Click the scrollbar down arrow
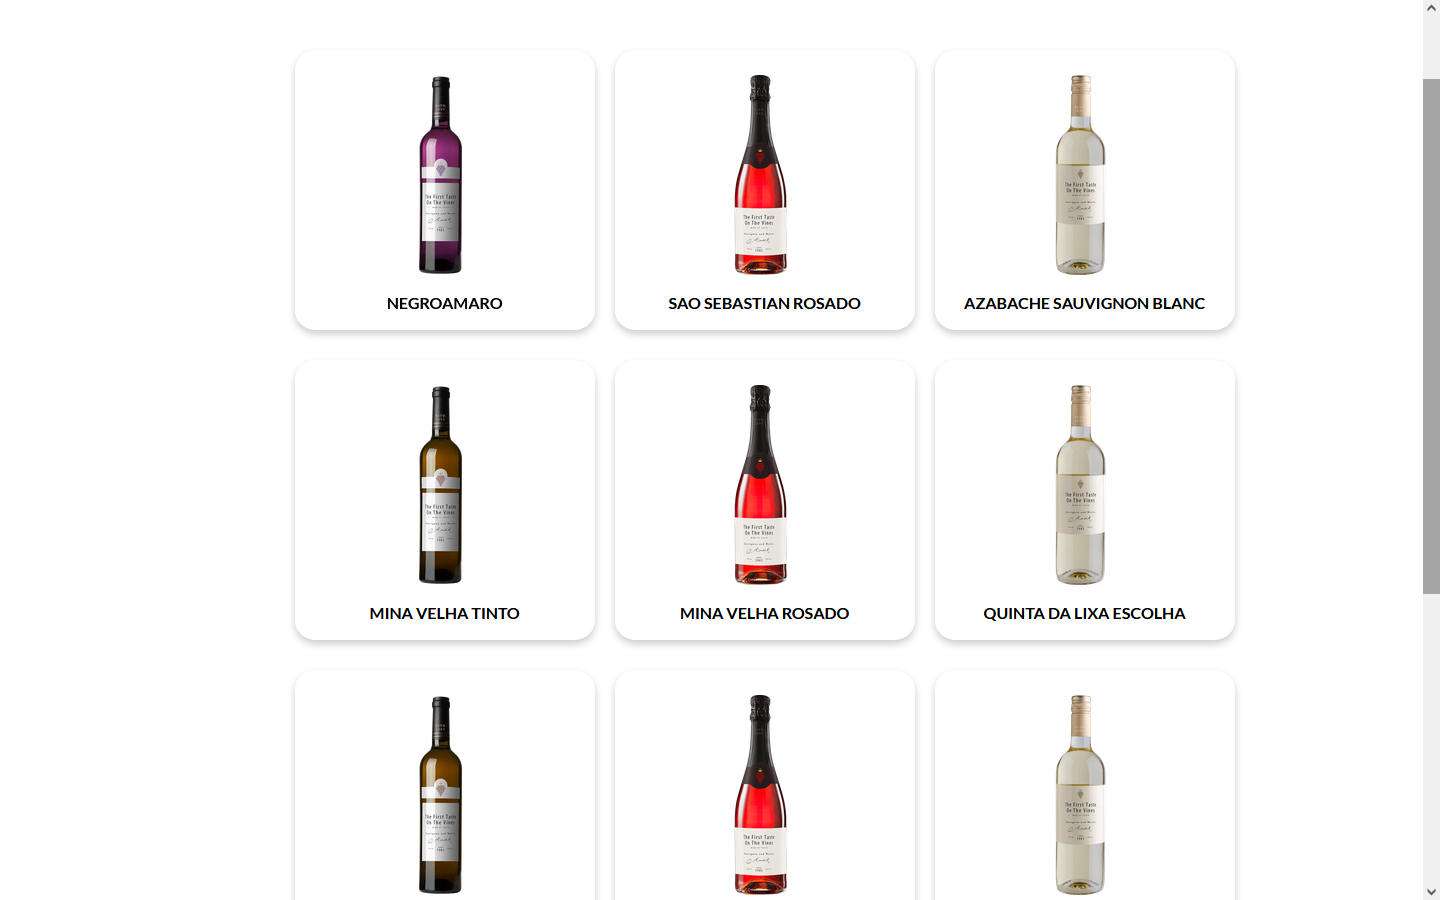This screenshot has width=1440, height=900. [1431, 891]
